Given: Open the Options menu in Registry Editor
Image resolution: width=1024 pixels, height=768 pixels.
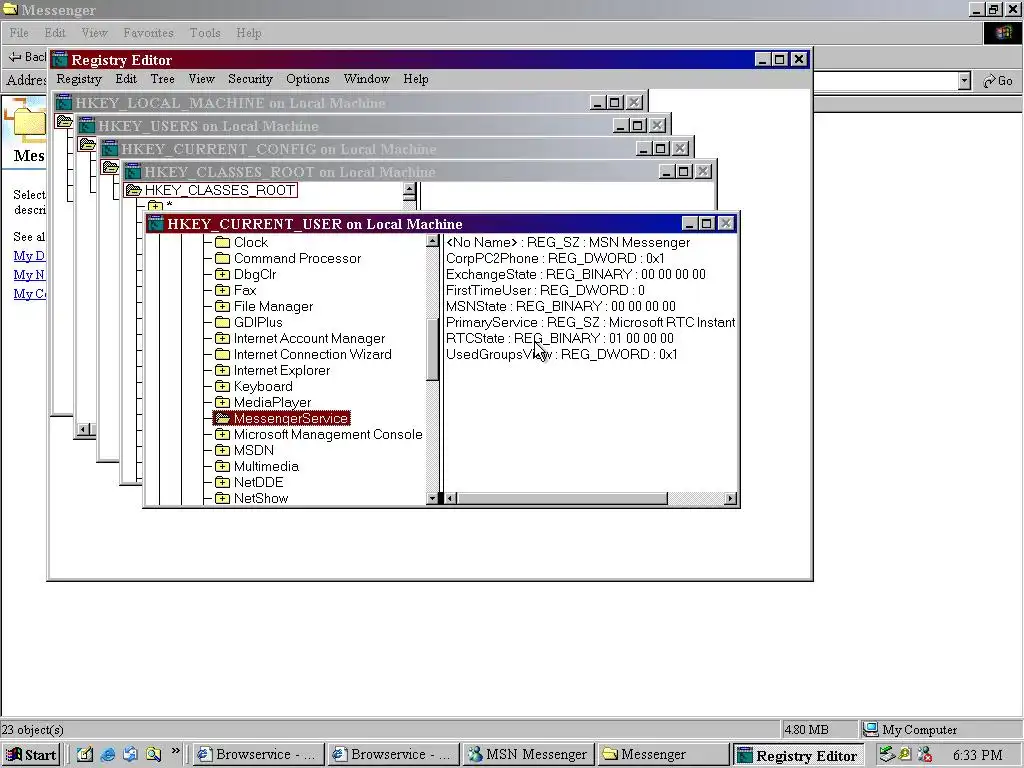Looking at the screenshot, I should click(308, 79).
